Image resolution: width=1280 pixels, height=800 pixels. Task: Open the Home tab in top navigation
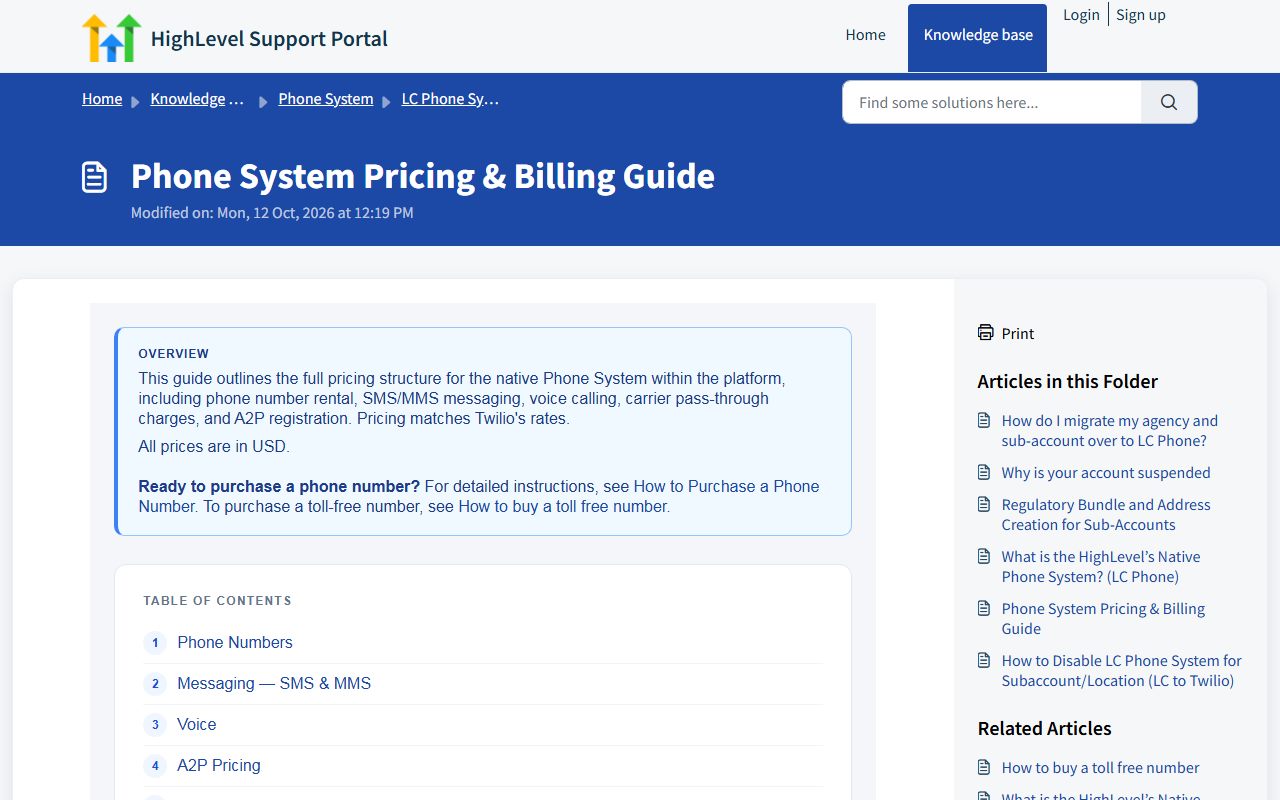pyautogui.click(x=866, y=35)
